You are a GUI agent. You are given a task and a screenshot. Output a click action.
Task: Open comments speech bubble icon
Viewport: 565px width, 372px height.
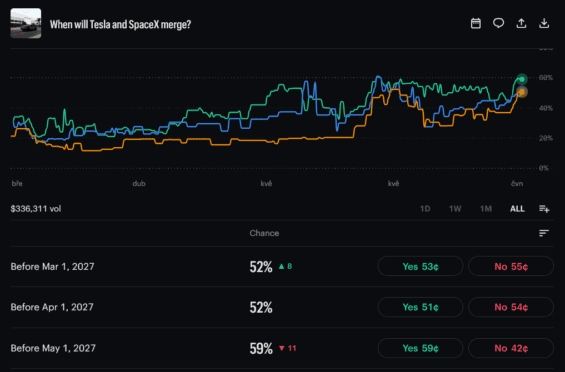click(498, 24)
